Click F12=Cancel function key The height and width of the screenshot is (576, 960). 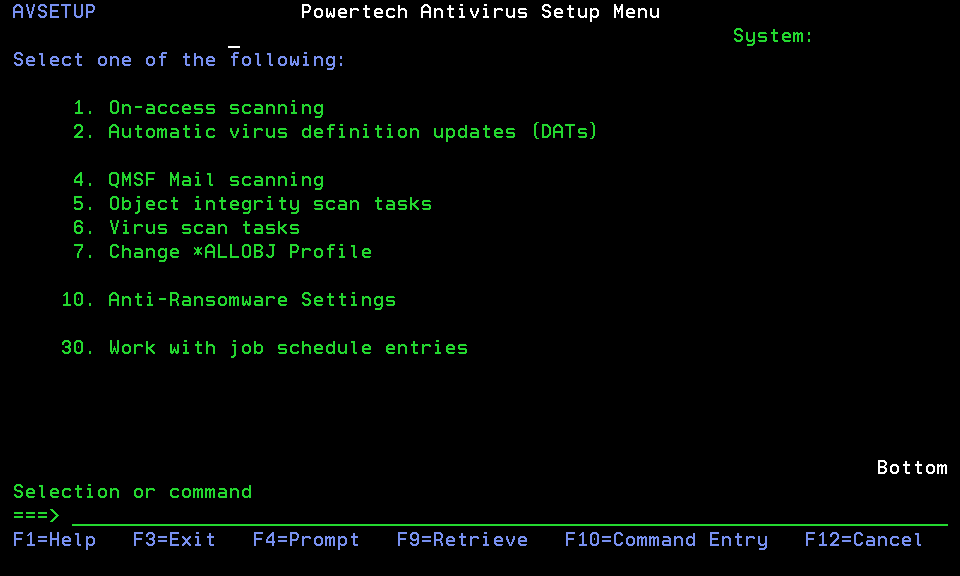863,540
